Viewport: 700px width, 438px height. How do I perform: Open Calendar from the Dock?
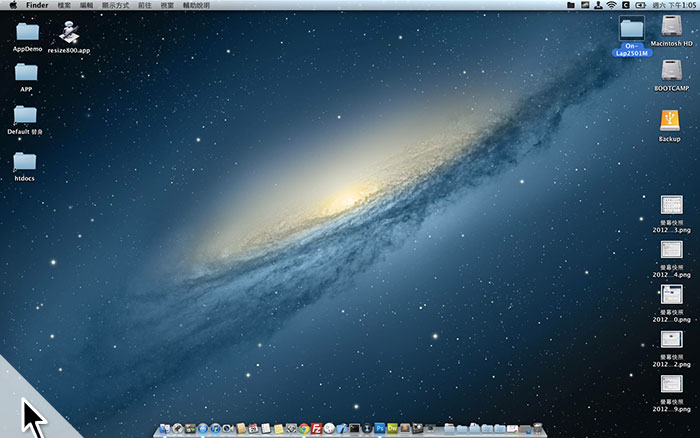click(254, 429)
